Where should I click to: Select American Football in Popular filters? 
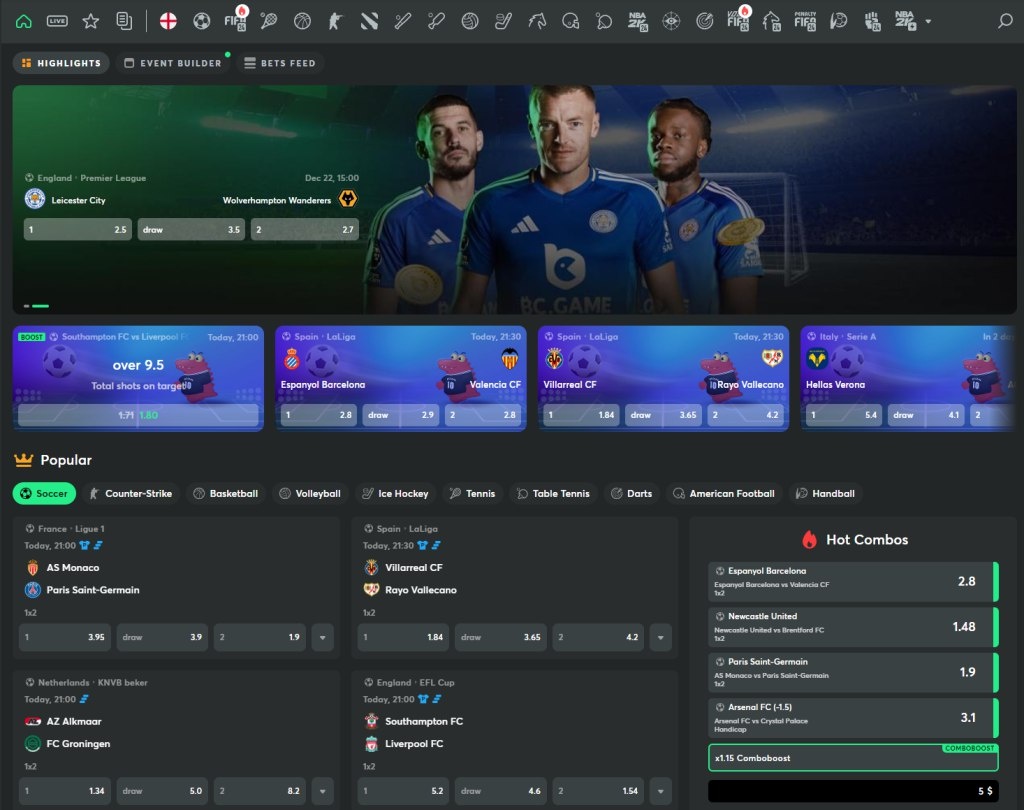[x=724, y=493]
